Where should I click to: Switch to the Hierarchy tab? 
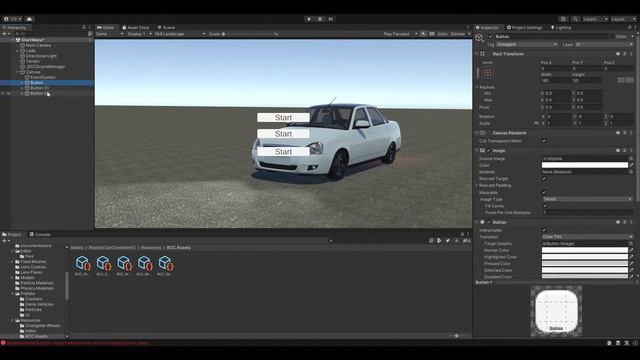15,28
